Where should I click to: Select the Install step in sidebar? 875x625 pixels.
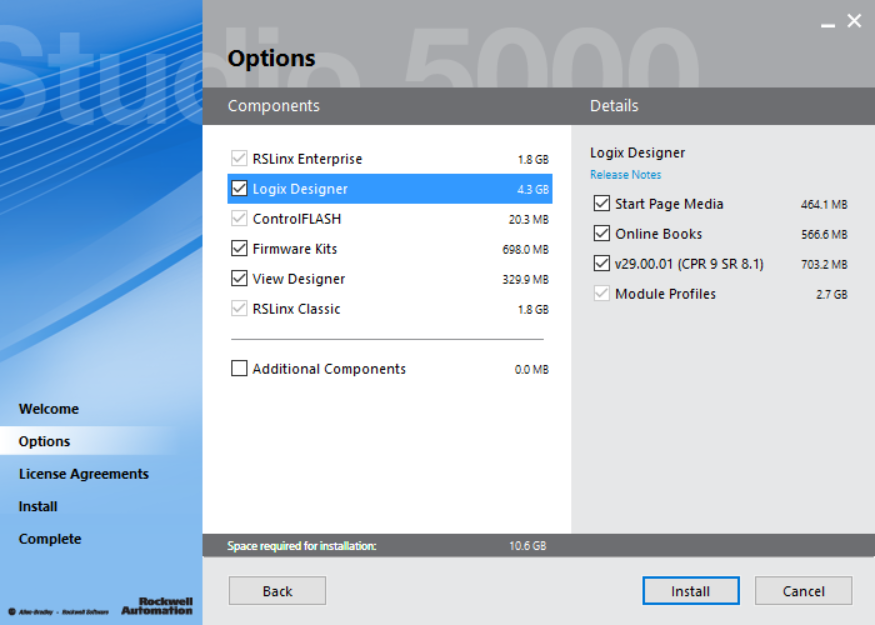coord(38,506)
